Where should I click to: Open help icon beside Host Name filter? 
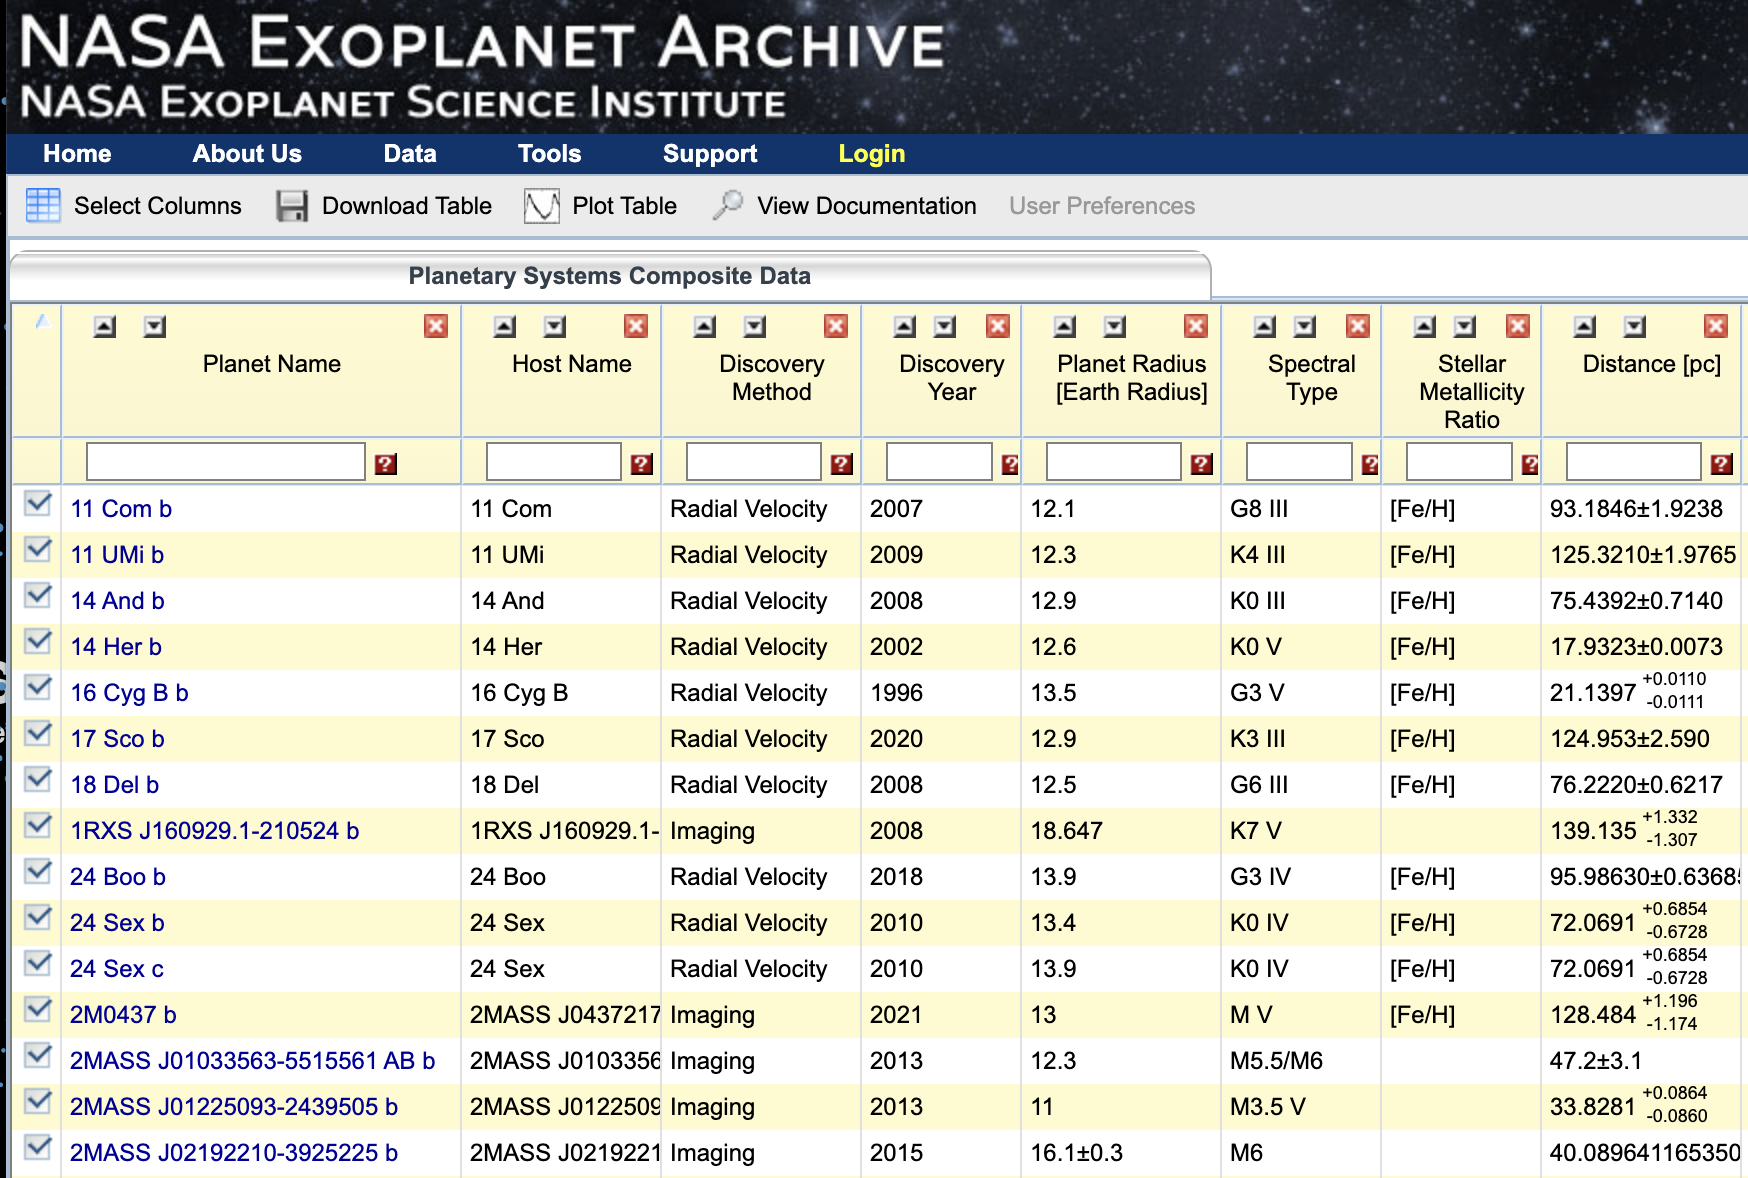coord(641,464)
